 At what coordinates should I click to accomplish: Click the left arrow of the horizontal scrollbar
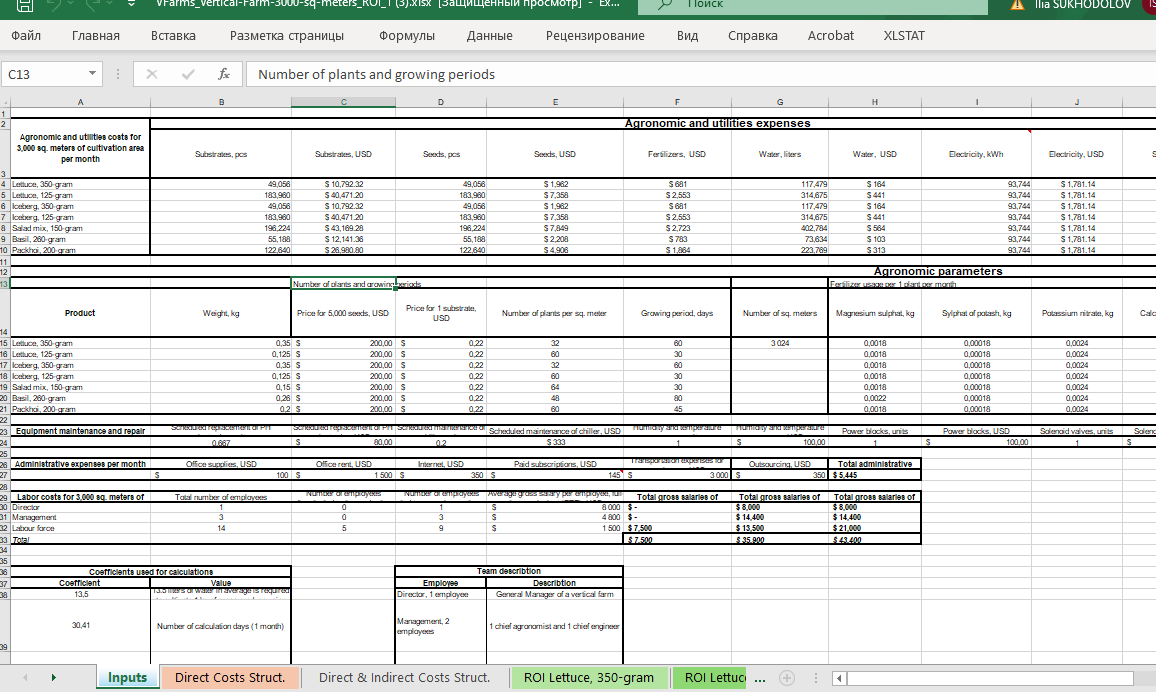coord(838,677)
